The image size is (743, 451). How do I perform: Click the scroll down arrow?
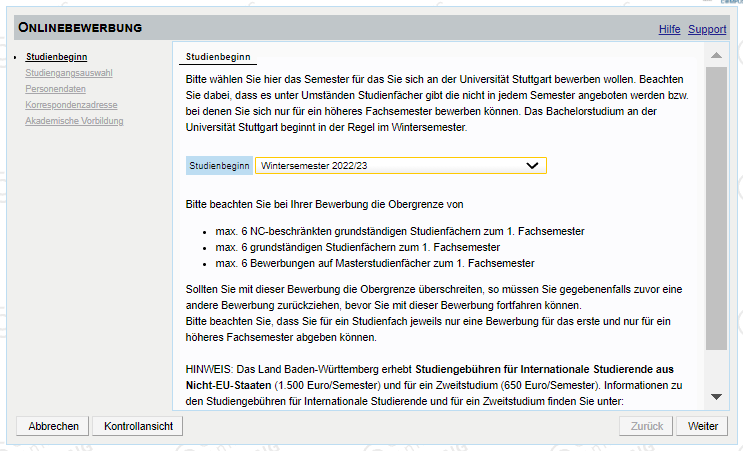pyautogui.click(x=716, y=397)
